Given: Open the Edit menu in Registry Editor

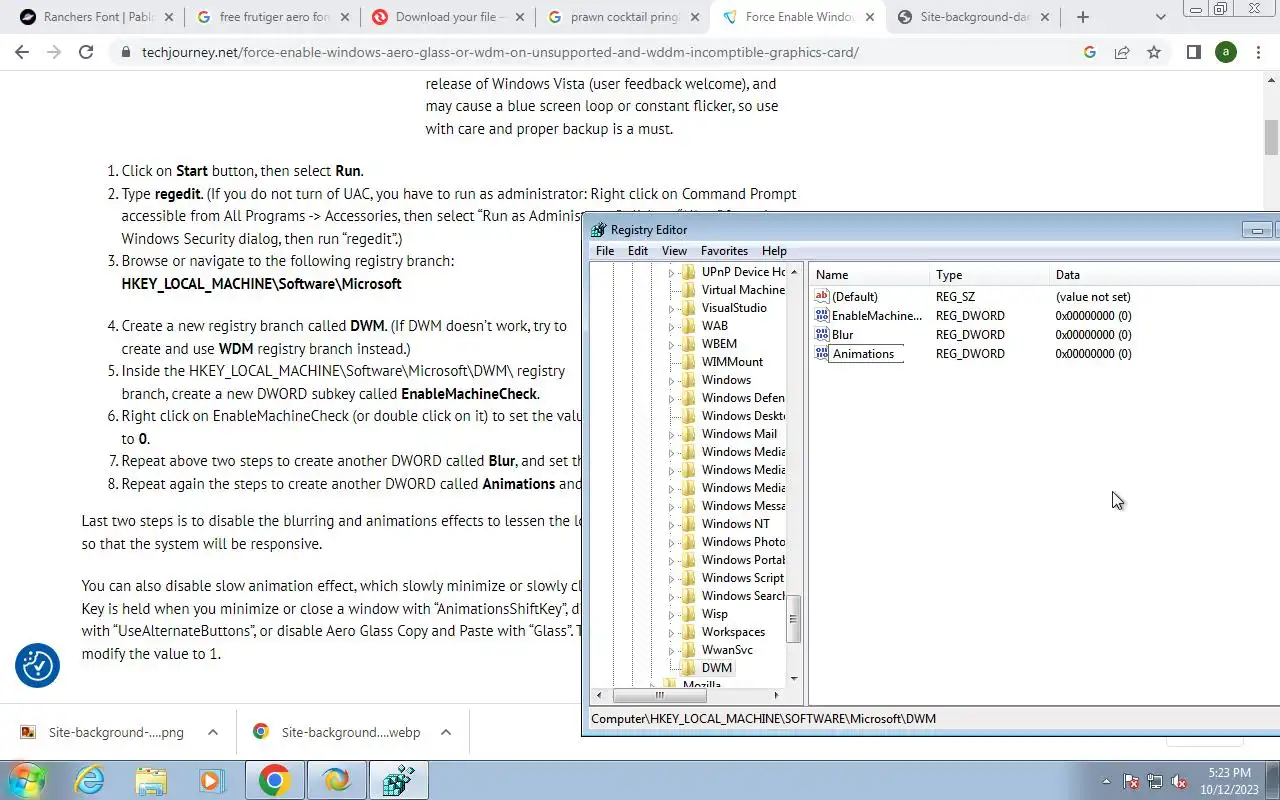Looking at the screenshot, I should tap(638, 251).
